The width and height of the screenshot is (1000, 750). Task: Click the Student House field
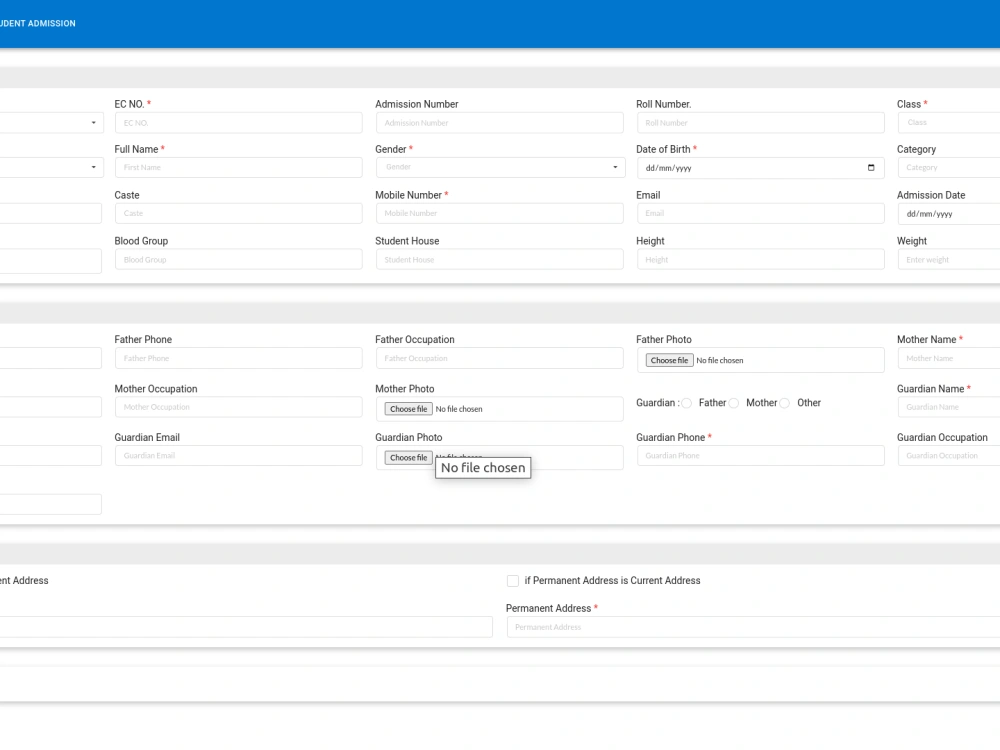499,259
